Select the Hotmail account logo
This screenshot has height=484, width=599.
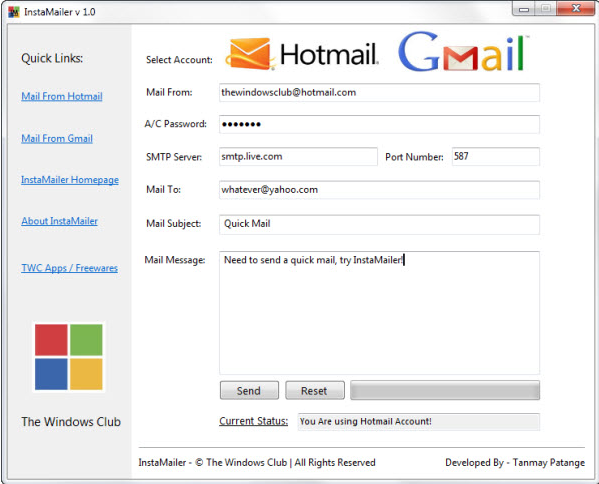pyautogui.click(x=302, y=54)
